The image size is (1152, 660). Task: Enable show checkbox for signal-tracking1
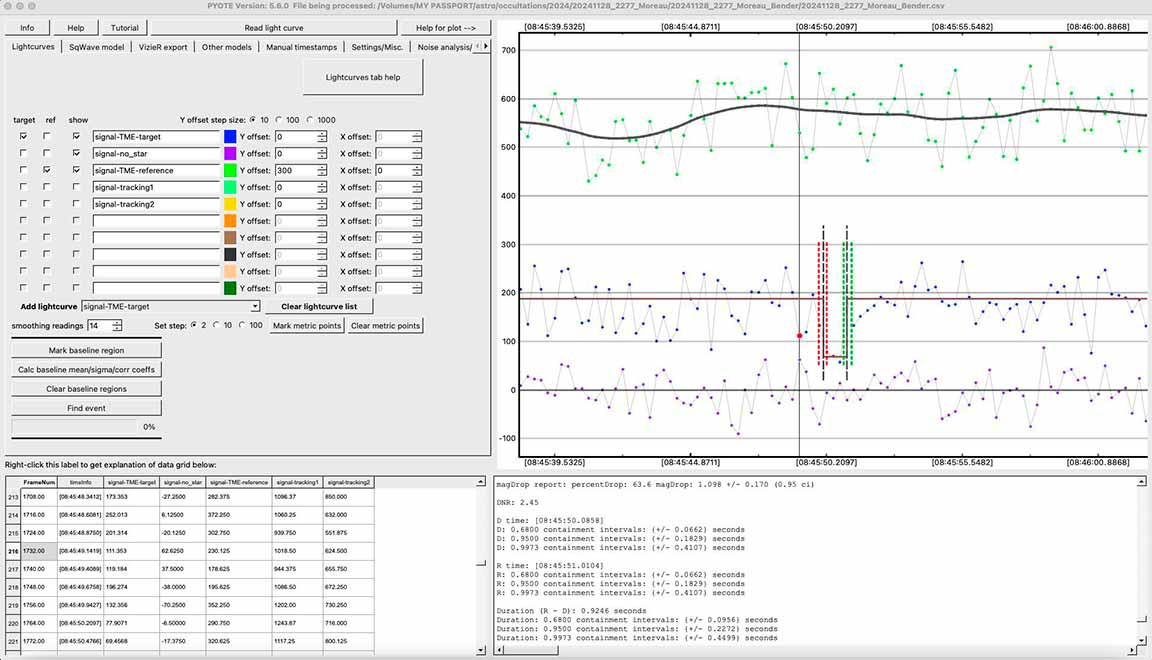(76, 187)
